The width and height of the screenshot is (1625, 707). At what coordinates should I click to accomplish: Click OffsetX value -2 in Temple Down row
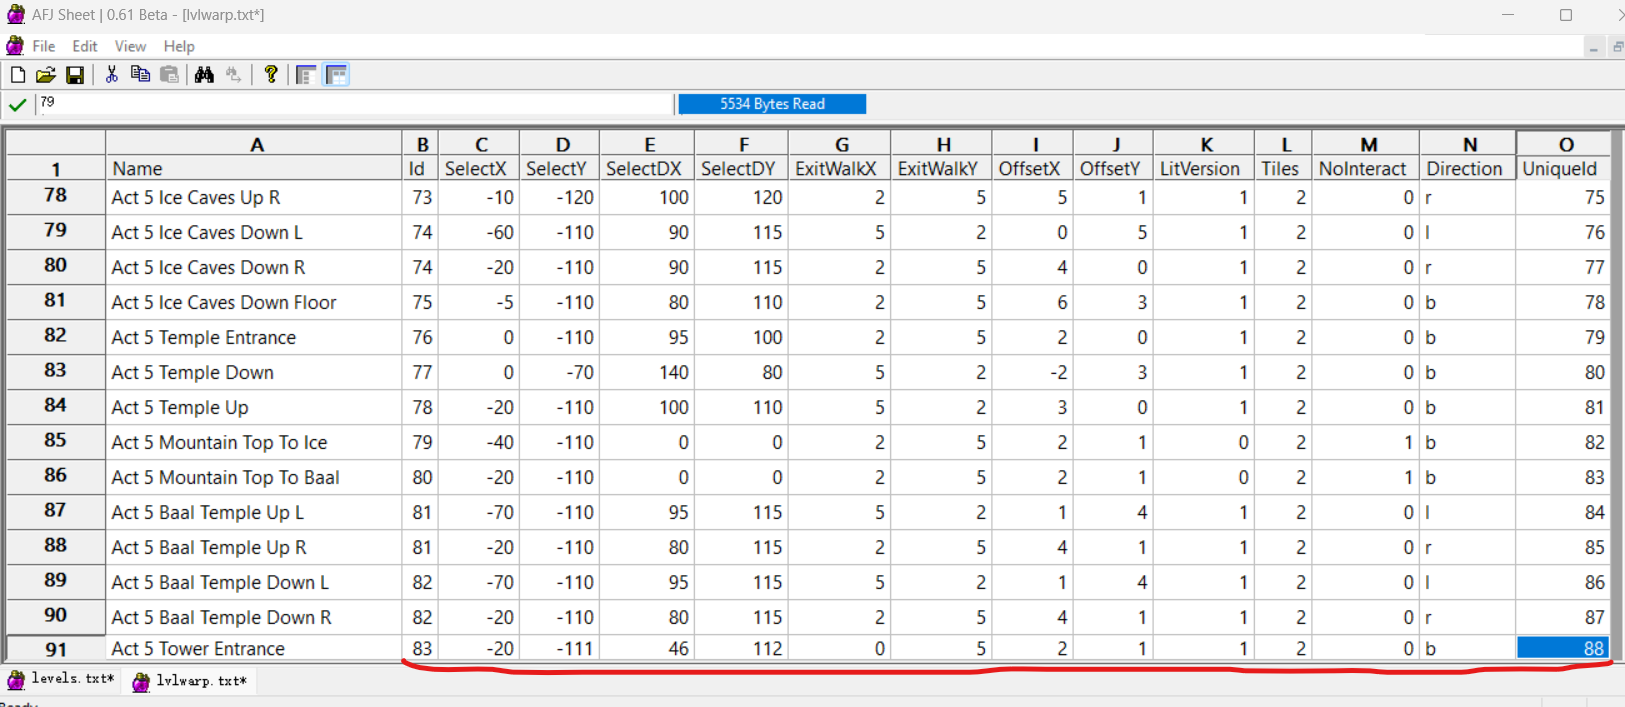pyautogui.click(x=1033, y=372)
